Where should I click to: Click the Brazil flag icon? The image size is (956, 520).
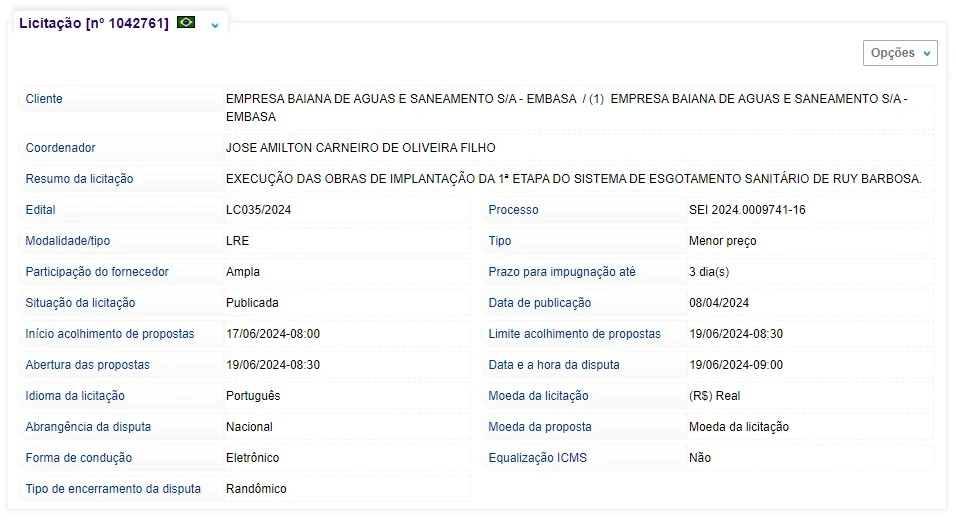tap(186, 23)
